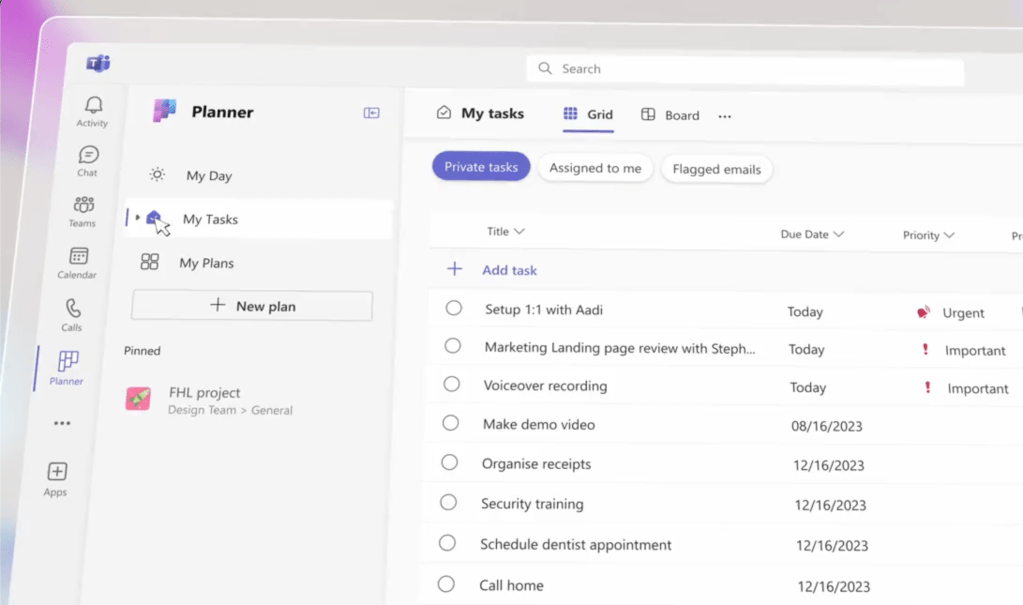The image size is (1023, 605).
Task: Complete the Security training task circle
Action: 449,502
